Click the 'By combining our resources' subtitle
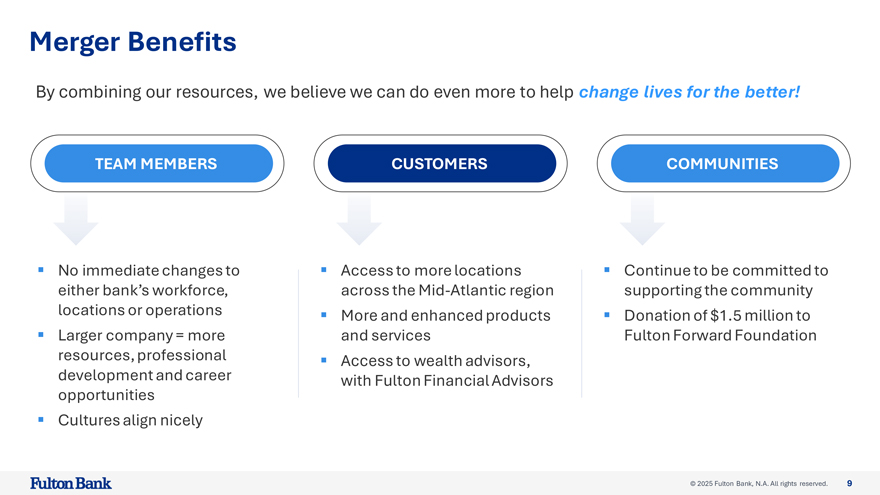 pos(305,93)
